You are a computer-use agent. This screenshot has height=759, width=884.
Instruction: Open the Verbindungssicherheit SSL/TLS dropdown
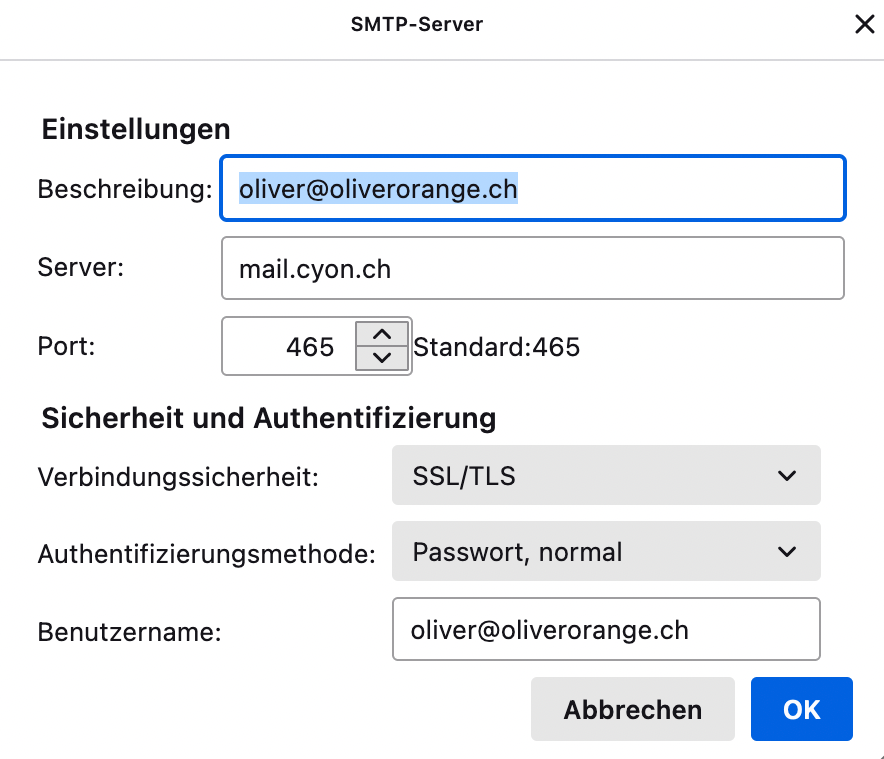click(606, 475)
